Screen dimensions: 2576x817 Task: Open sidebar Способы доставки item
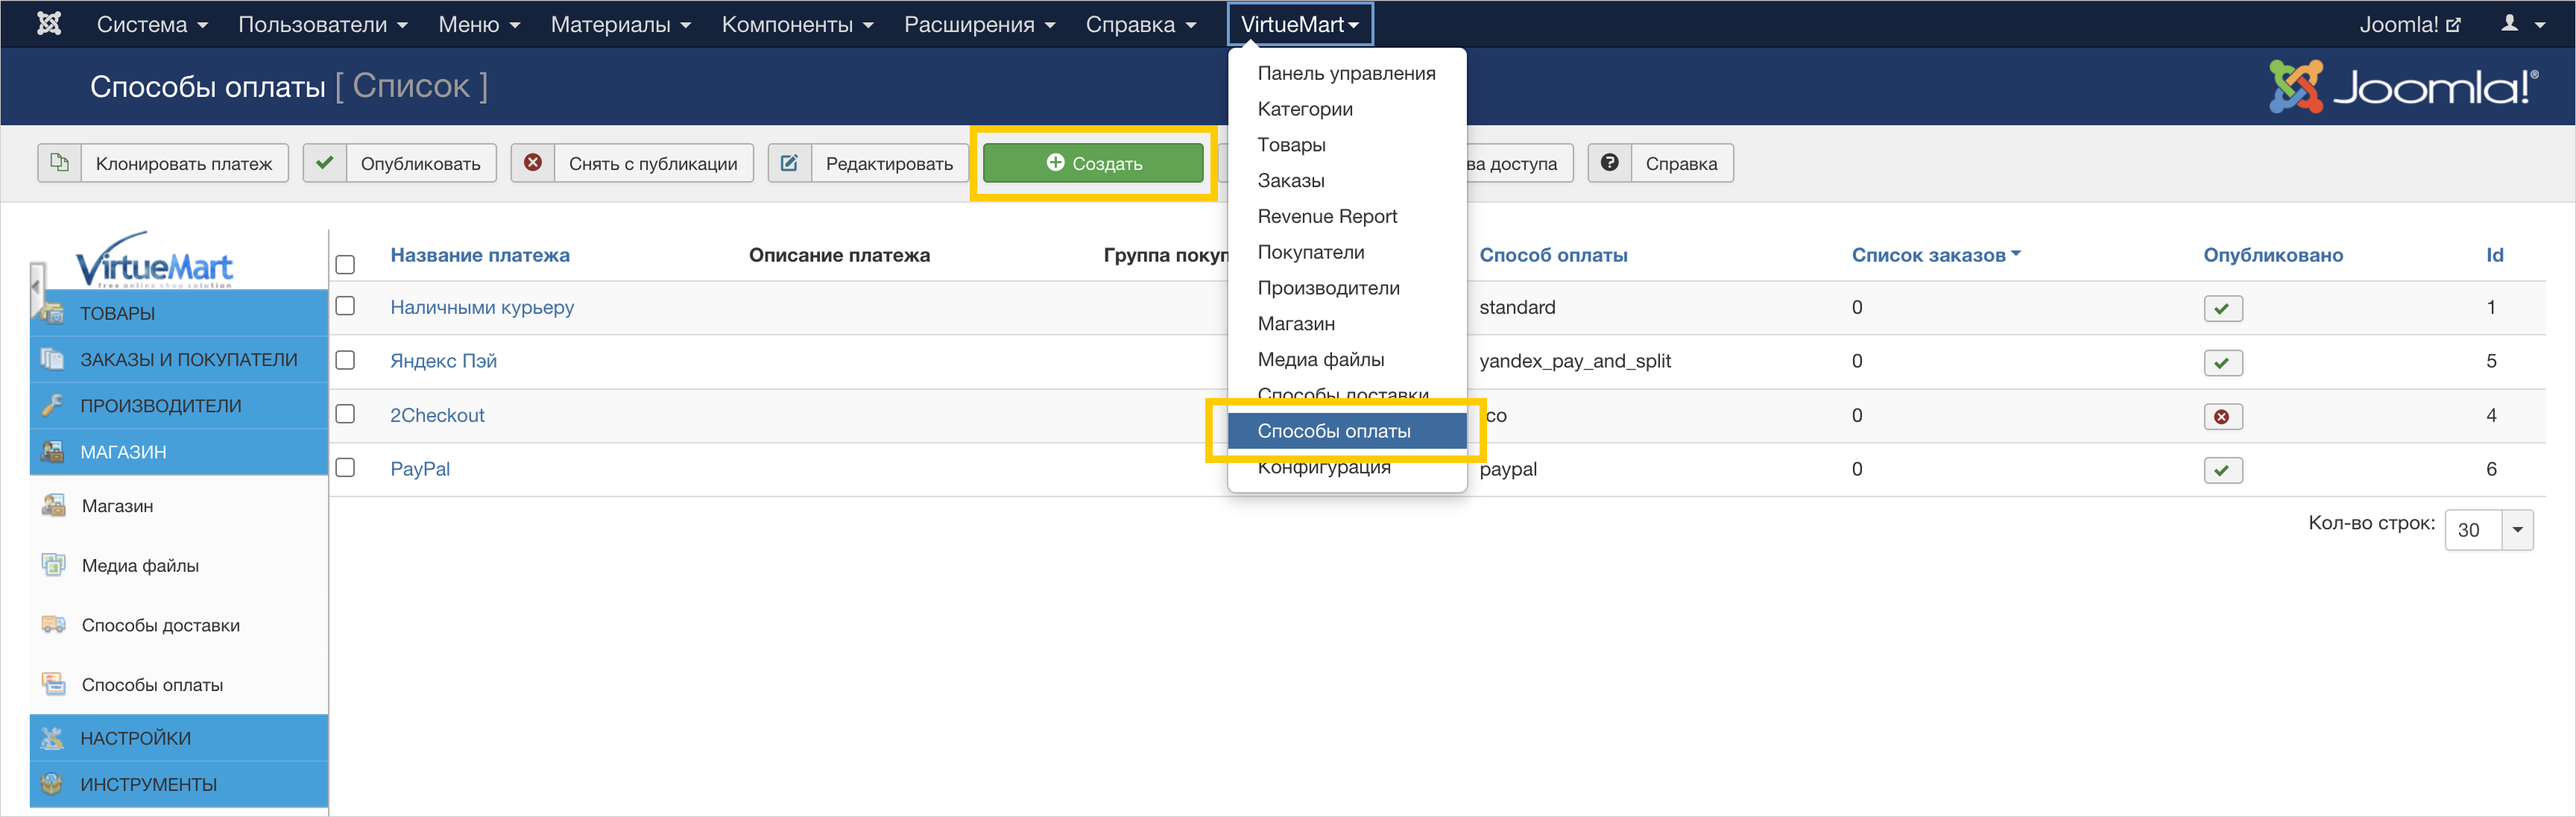[160, 625]
